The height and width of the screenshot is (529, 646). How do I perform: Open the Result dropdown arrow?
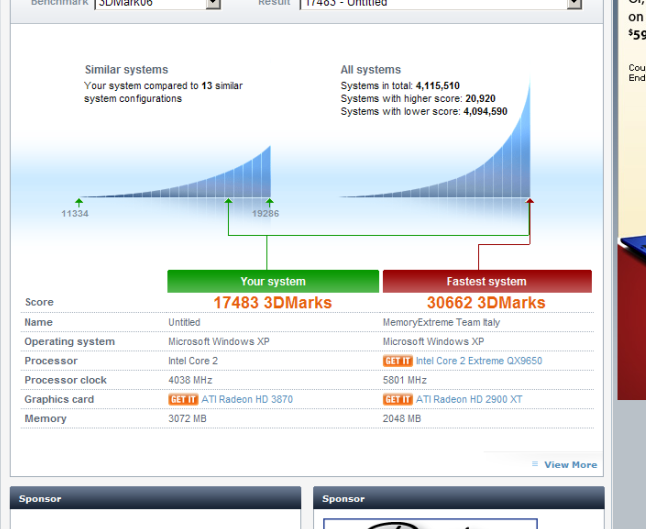574,3
